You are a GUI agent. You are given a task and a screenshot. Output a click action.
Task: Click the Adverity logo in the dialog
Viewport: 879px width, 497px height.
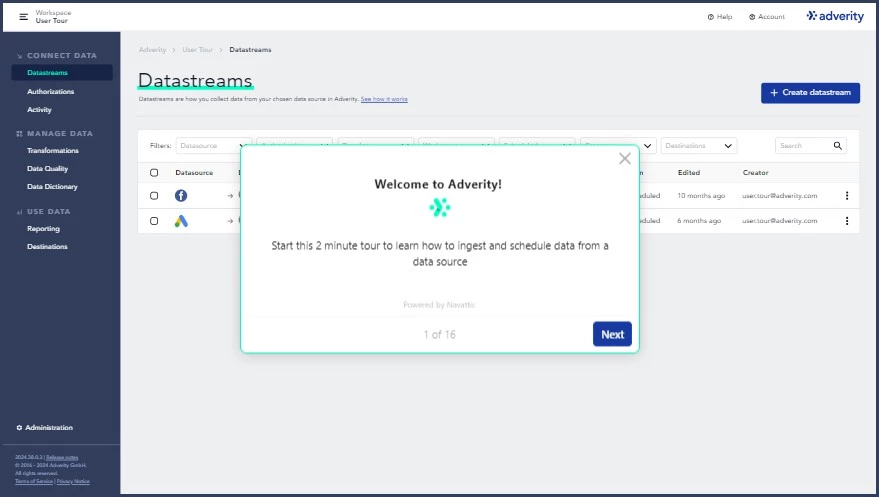440,208
